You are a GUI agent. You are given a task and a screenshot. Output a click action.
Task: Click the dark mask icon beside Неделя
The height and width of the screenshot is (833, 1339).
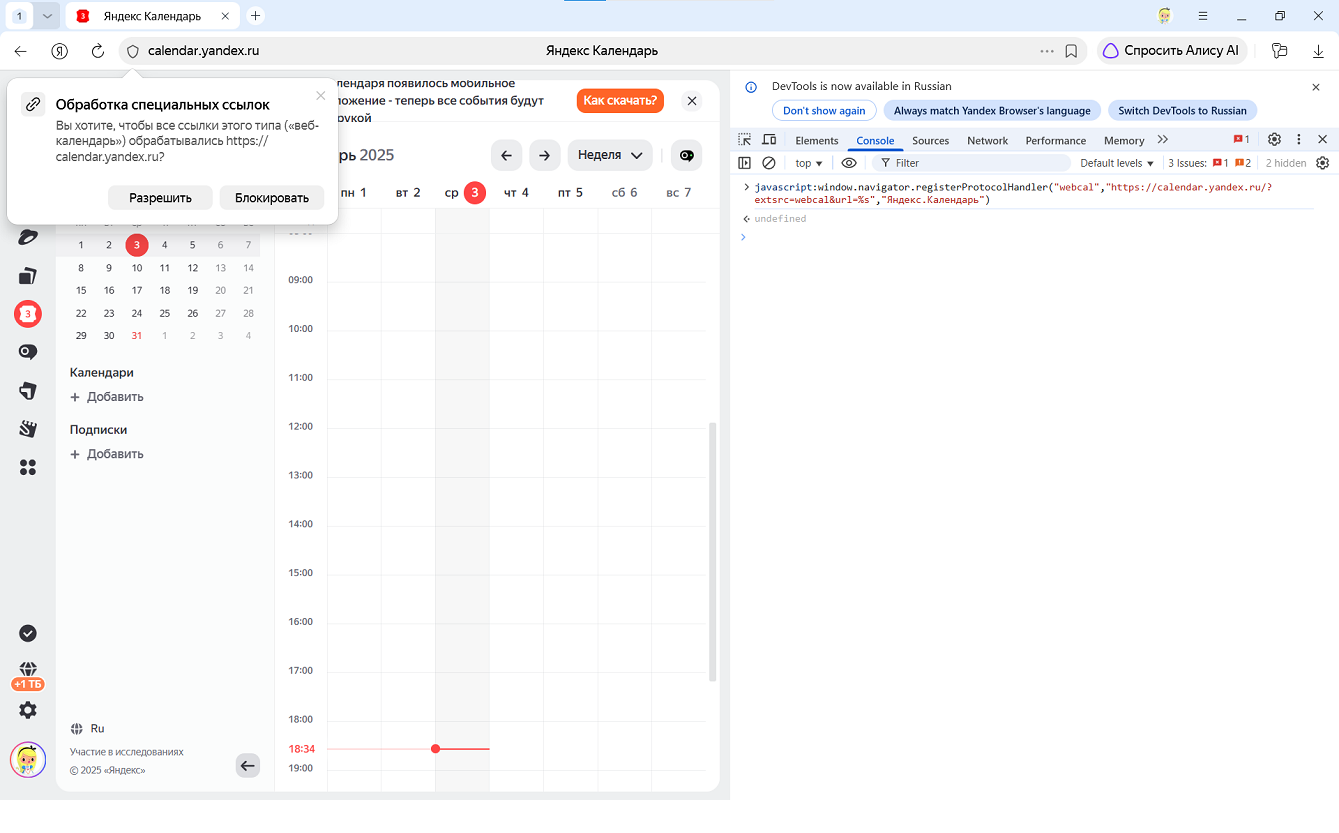click(687, 155)
